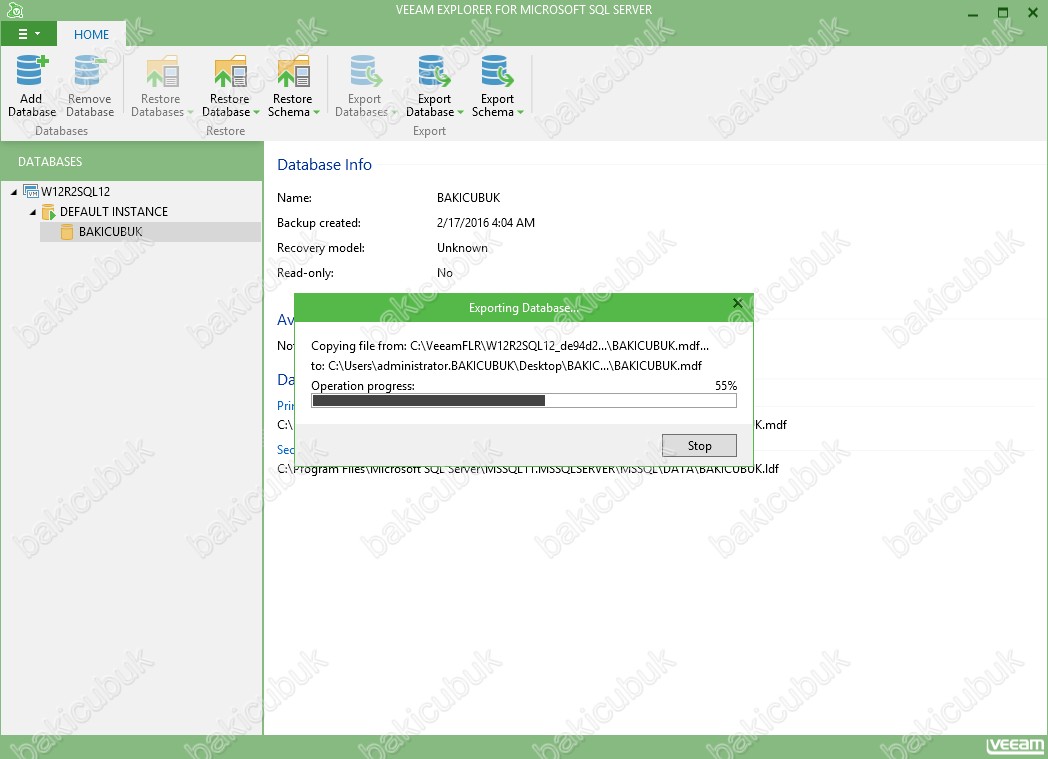Open the Export Schema dropdown arrow
1048x759 pixels.
(x=521, y=112)
